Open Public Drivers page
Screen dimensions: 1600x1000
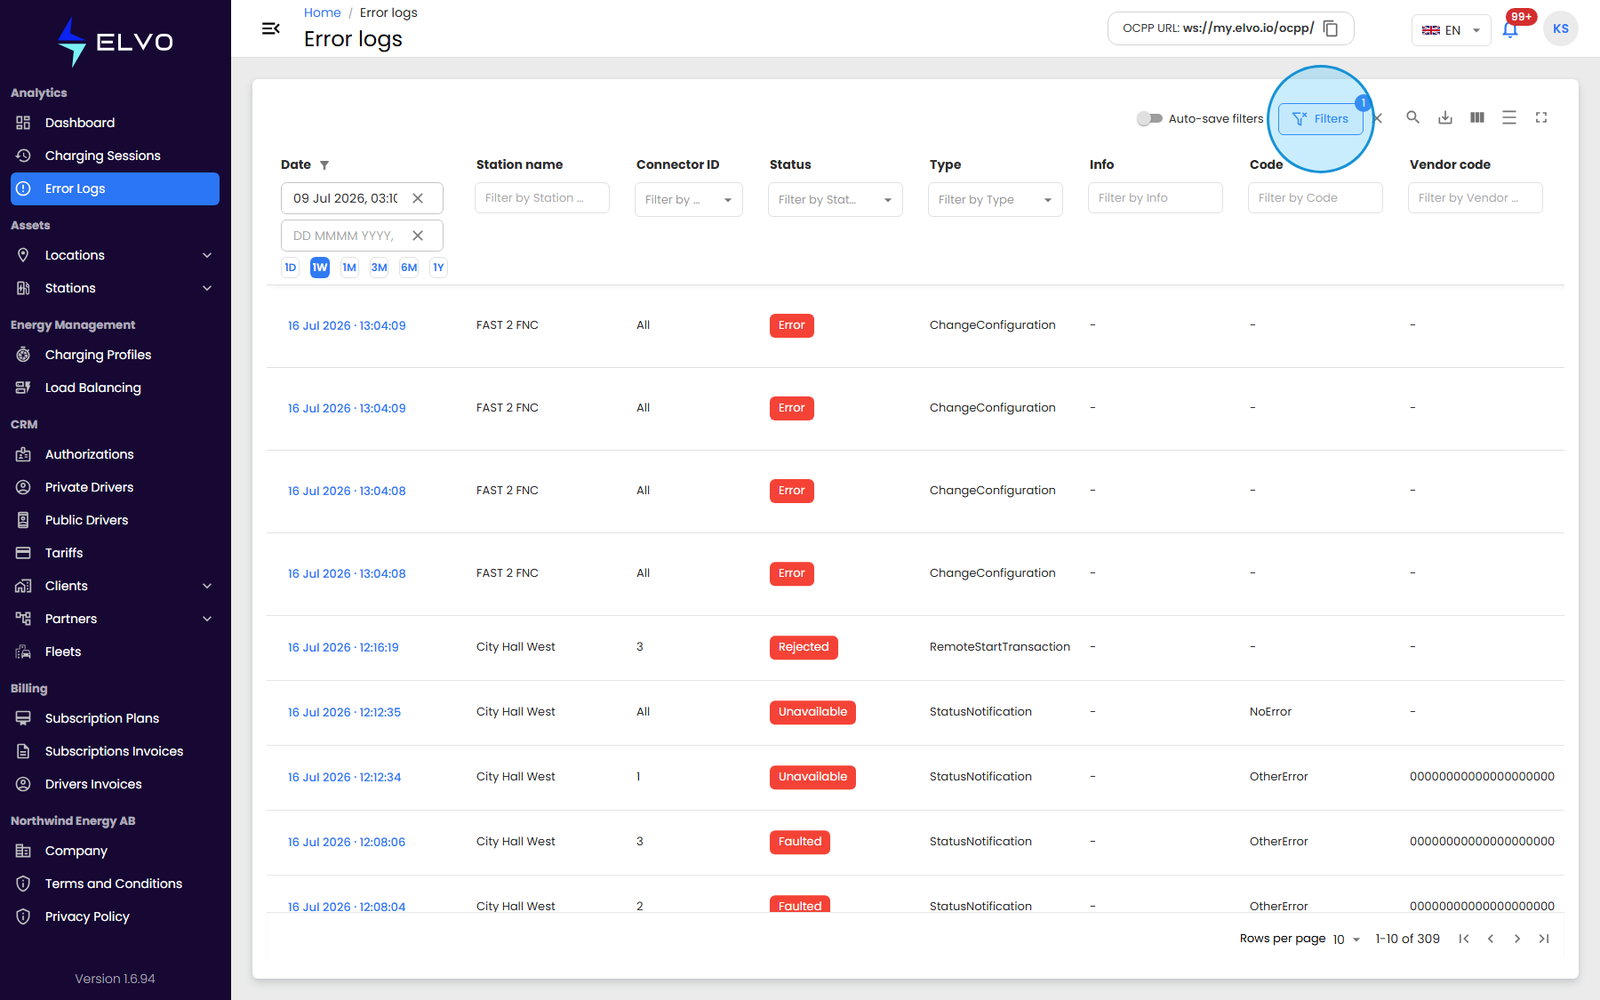click(x=115, y=520)
